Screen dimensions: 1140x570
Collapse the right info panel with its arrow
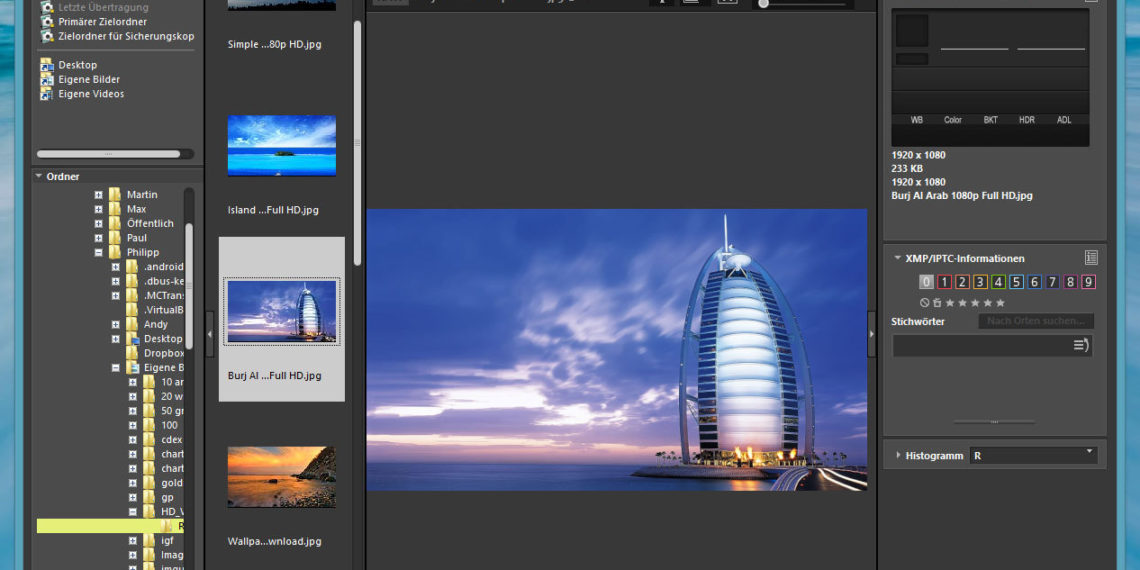tap(872, 334)
